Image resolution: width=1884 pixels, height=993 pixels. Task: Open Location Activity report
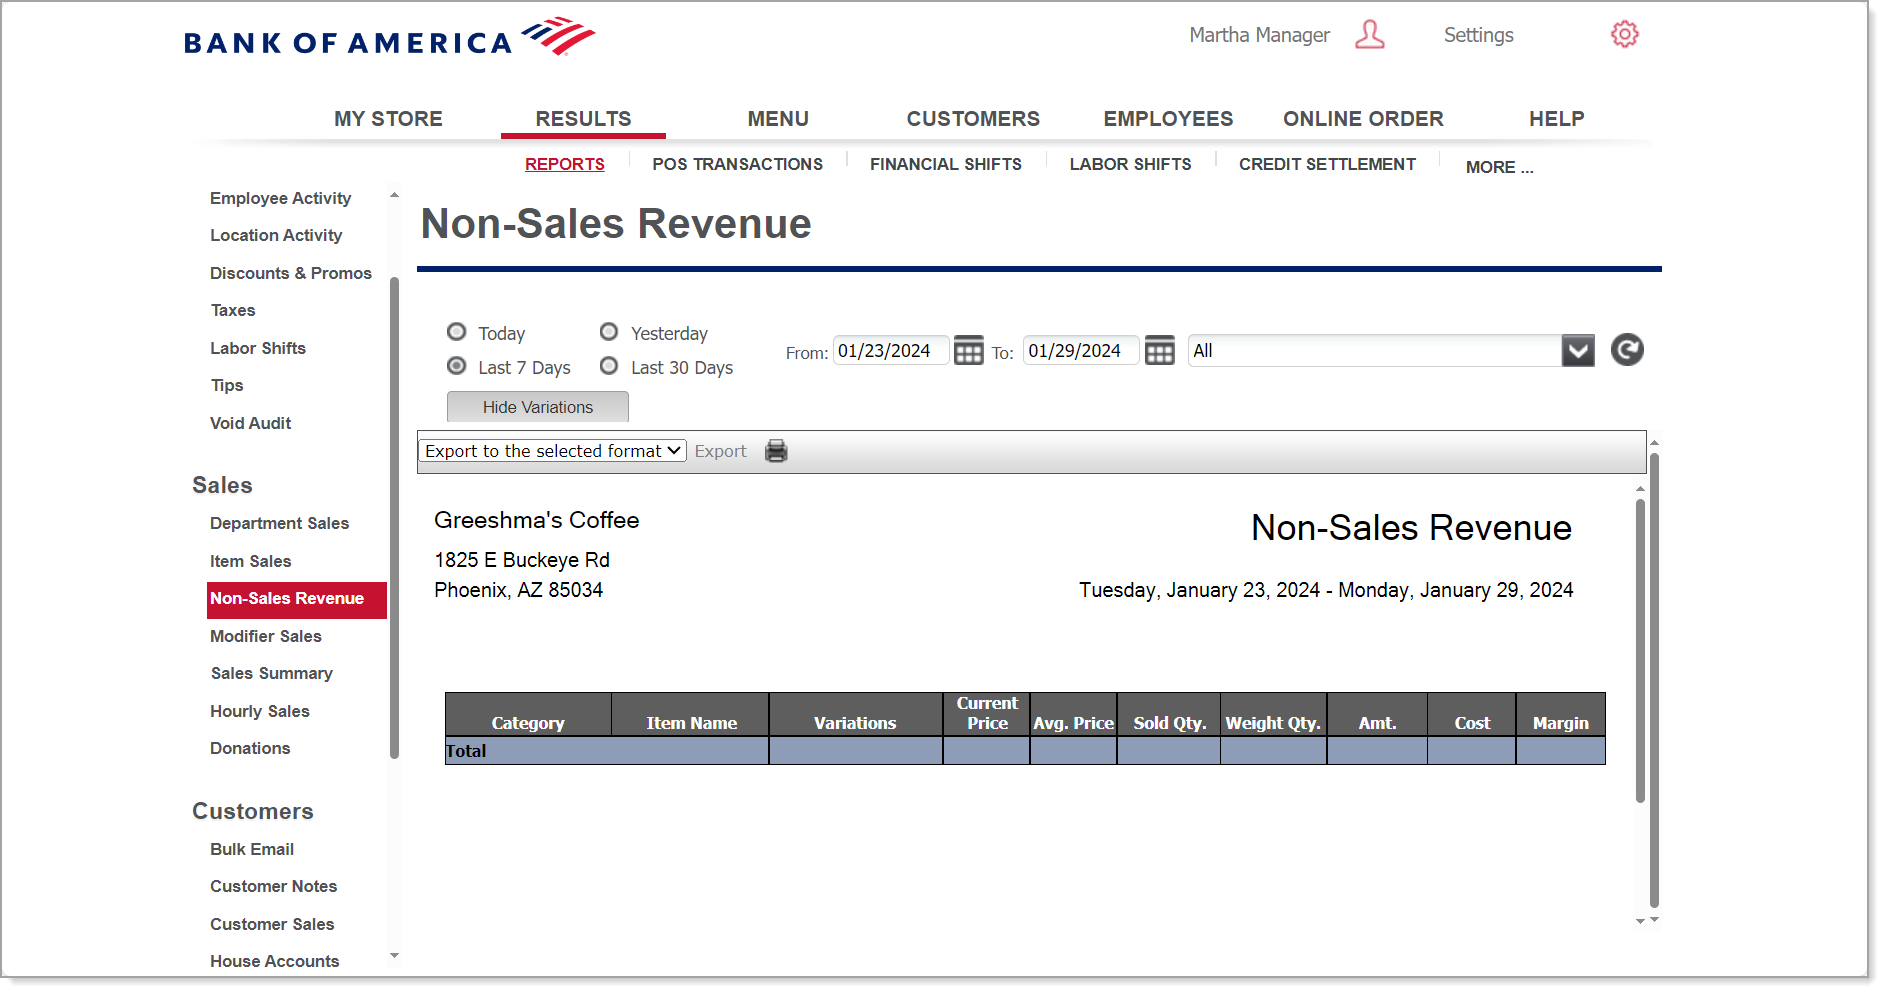click(x=276, y=235)
